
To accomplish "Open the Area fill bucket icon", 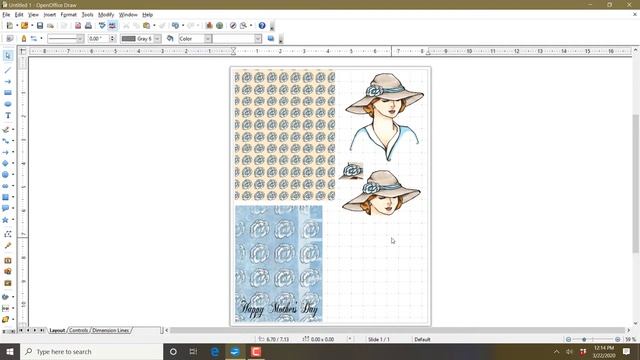I will click(170, 38).
